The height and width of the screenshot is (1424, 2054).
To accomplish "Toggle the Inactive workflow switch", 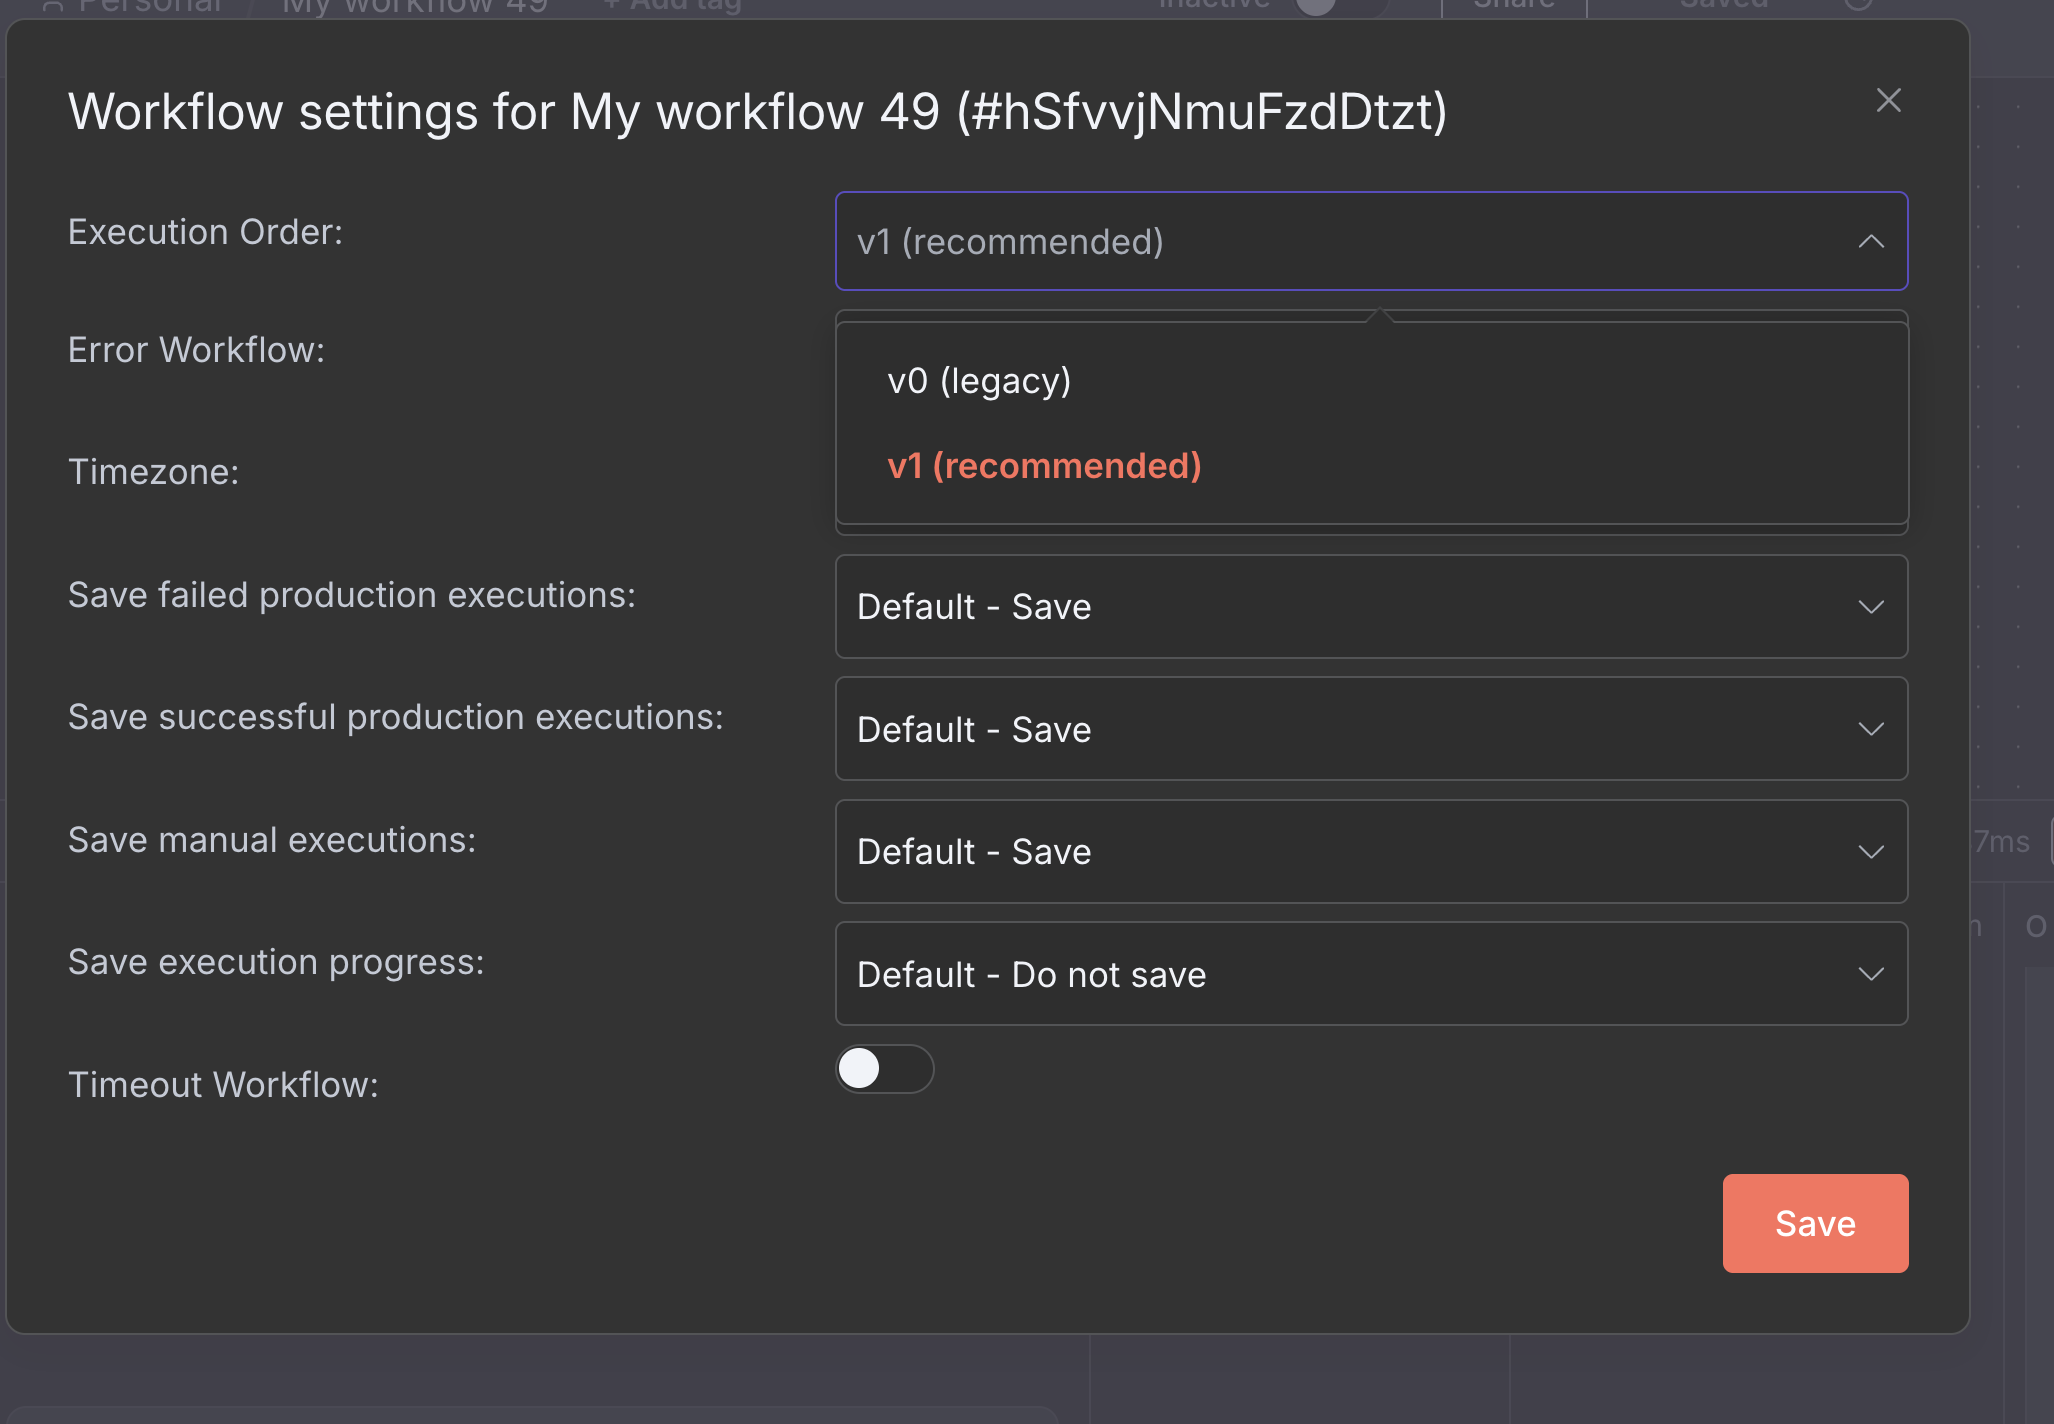I will coord(1335,6).
